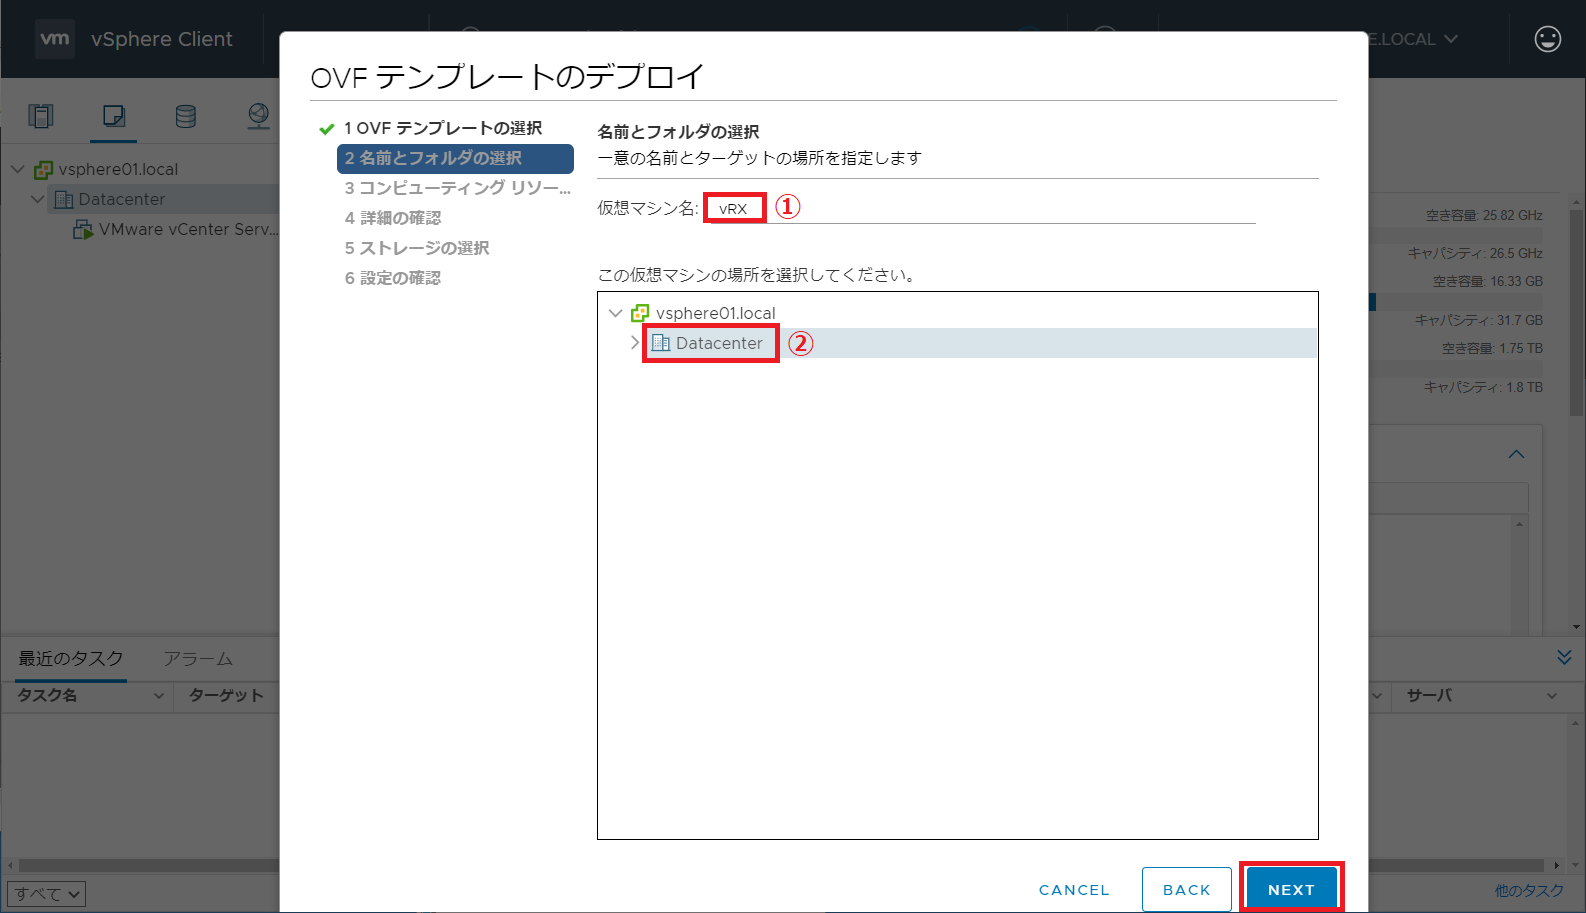Switch to the 最近のタスク tab
The height and width of the screenshot is (913, 1586).
(x=71, y=658)
